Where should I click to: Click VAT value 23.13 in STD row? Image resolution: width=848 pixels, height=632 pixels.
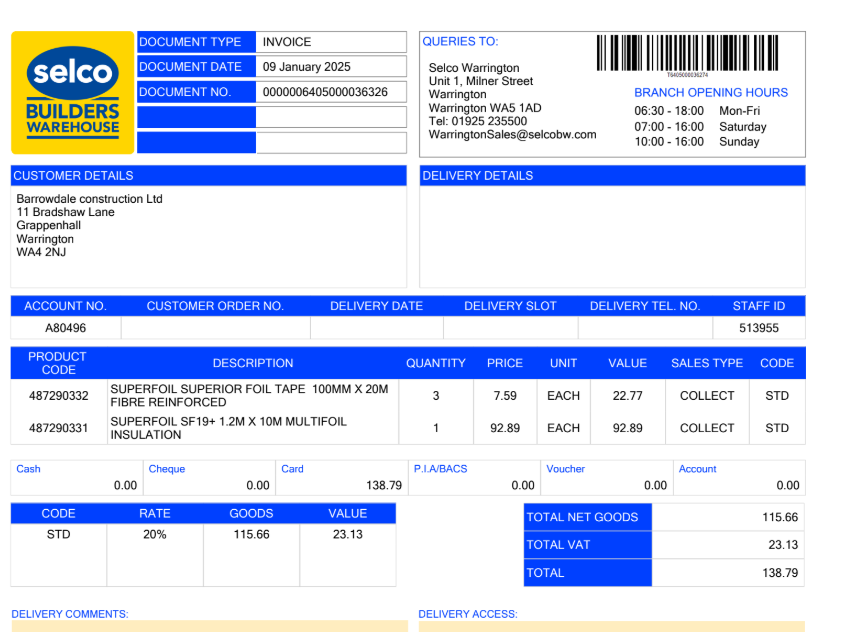click(348, 535)
